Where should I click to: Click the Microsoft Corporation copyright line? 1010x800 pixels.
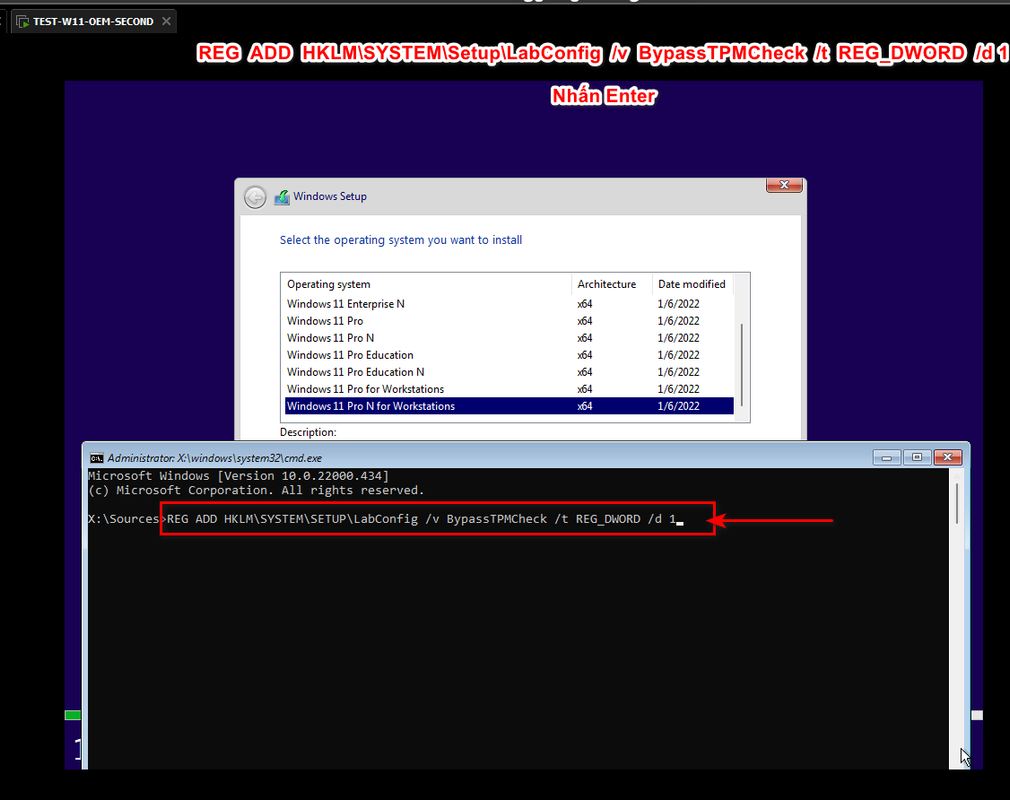256,491
